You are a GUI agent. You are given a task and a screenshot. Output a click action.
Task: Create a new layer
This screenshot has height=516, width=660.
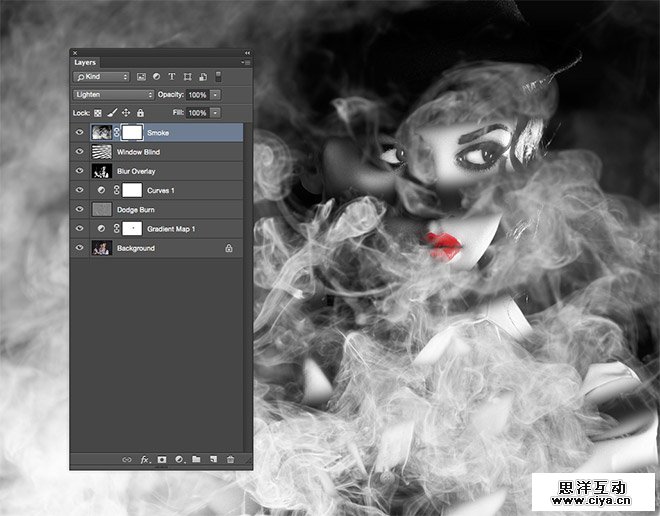(x=213, y=459)
